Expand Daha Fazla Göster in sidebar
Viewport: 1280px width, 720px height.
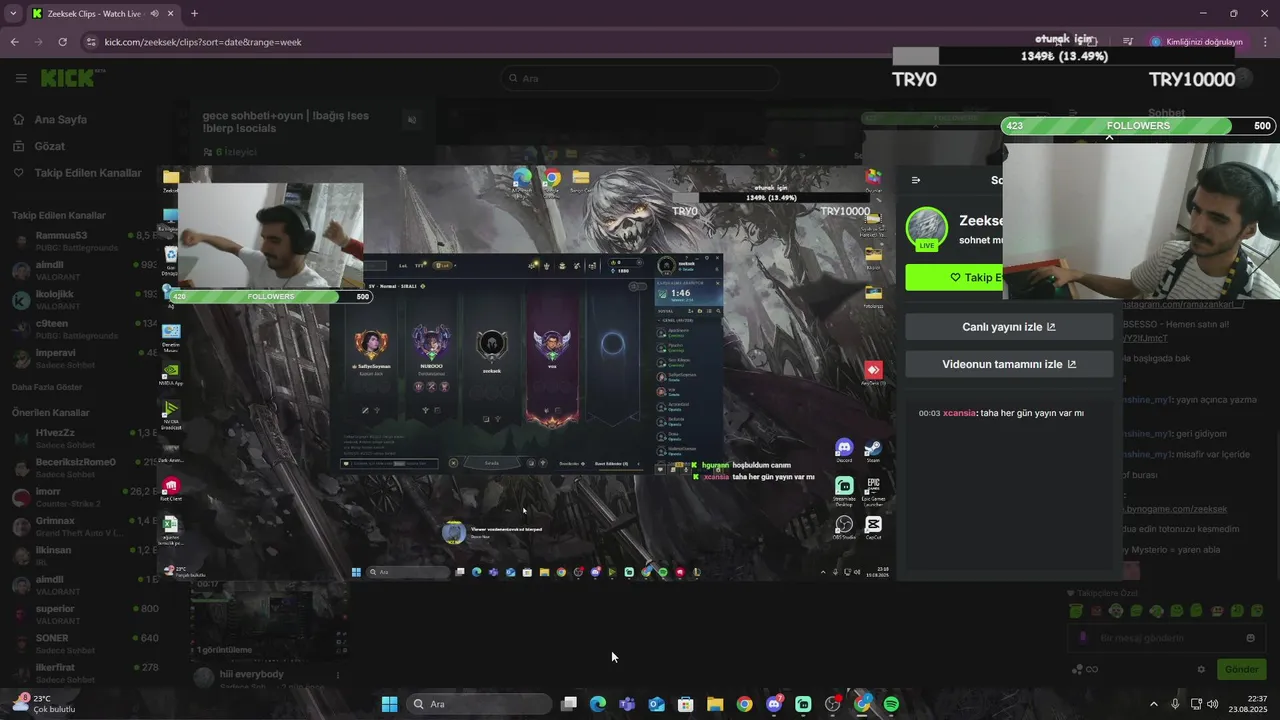(47, 387)
